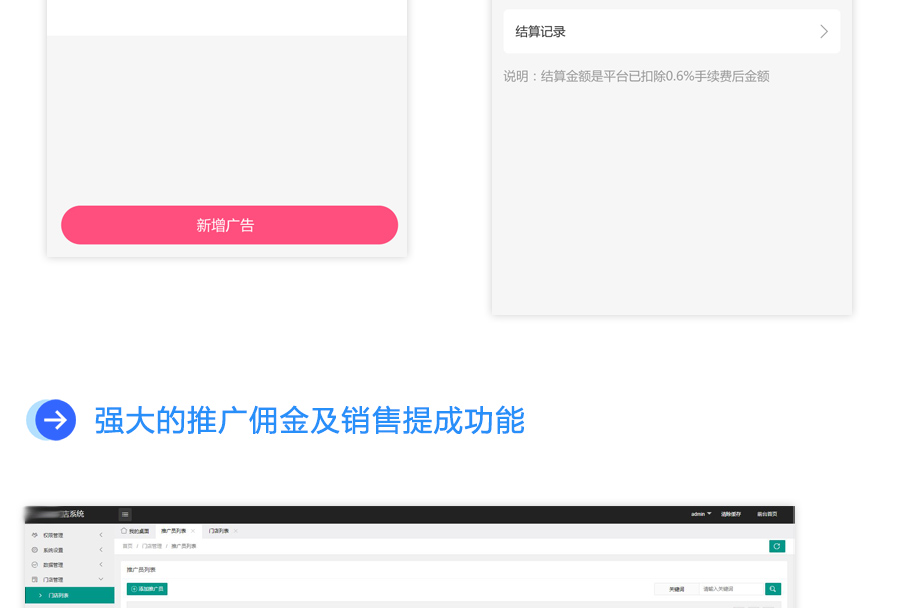Viewport: 900px width, 608px height.
Task: Switch to the 门店列表 tab
Action: [218, 531]
